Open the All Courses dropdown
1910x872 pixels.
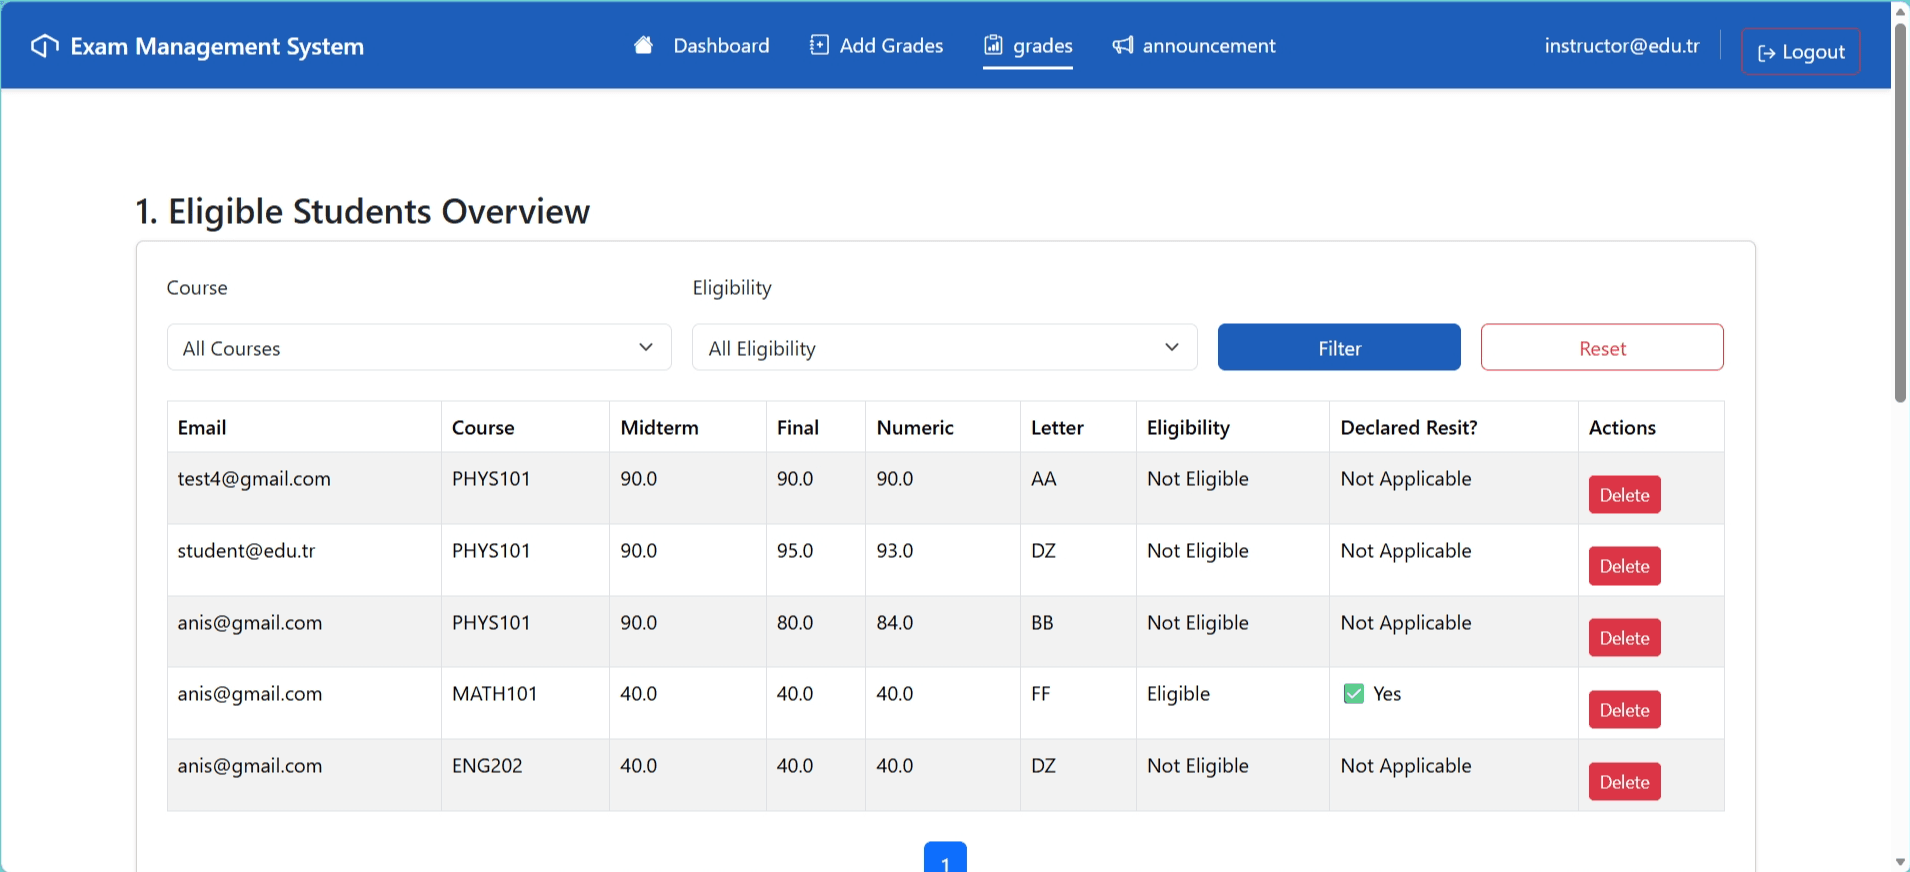419,347
